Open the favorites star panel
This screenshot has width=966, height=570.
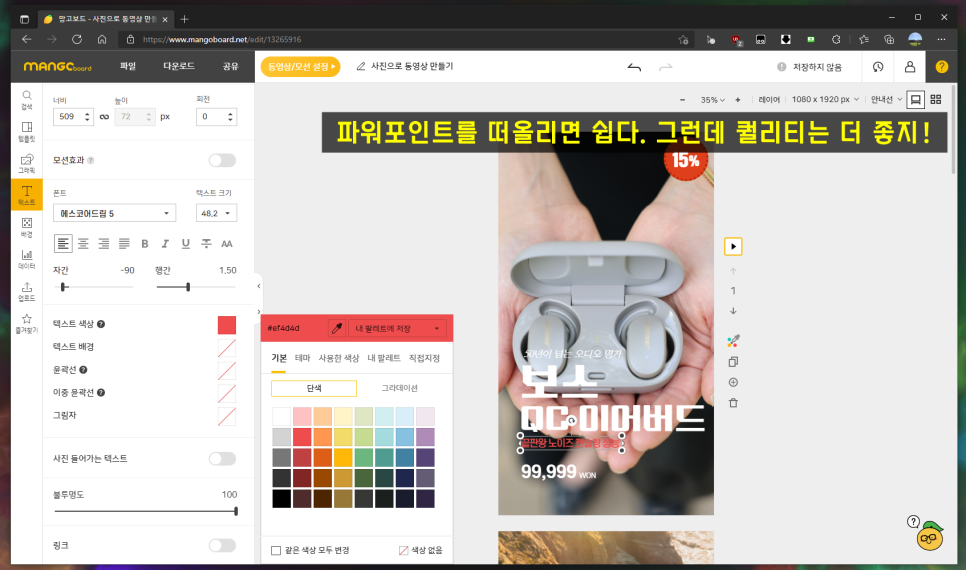pyautogui.click(x=26, y=324)
